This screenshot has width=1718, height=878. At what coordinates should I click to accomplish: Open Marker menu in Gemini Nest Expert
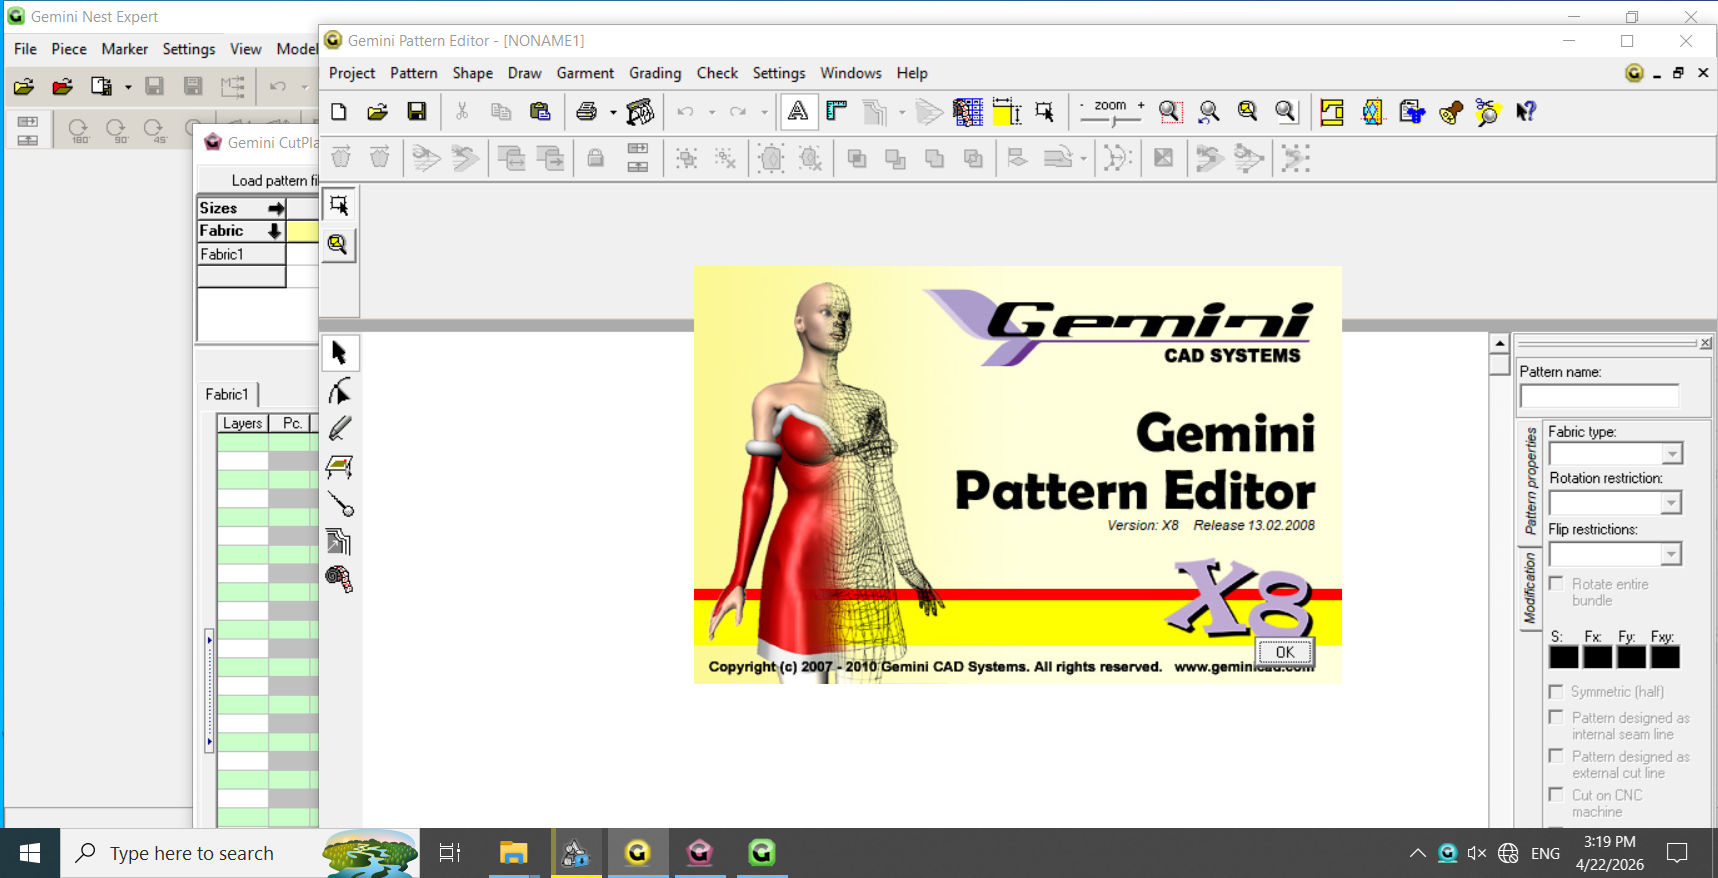coord(124,49)
